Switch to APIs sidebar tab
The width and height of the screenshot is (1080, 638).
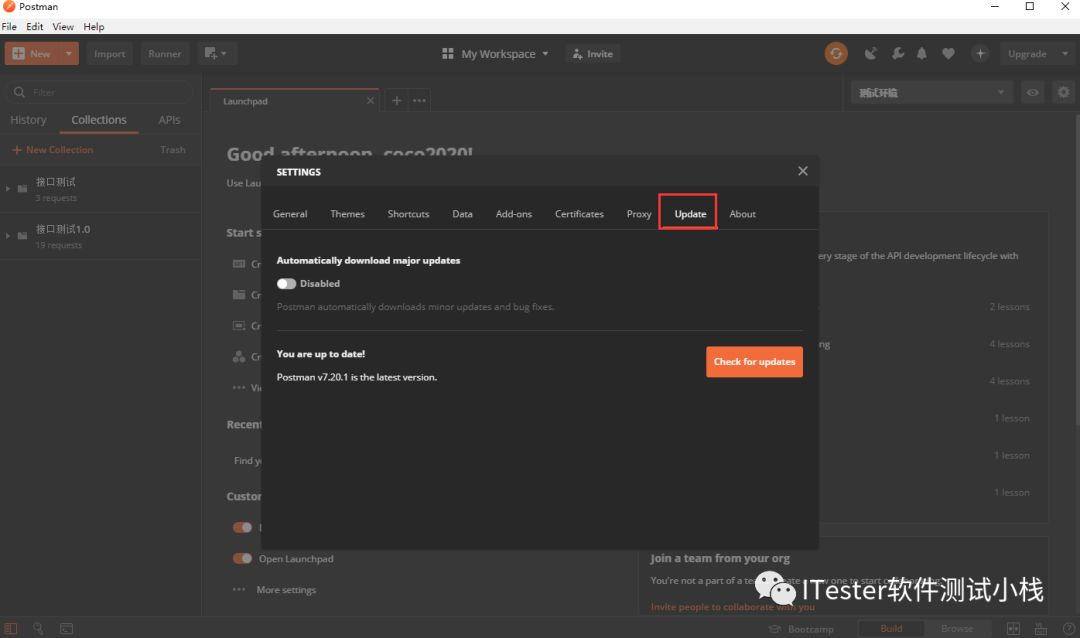tap(169, 120)
